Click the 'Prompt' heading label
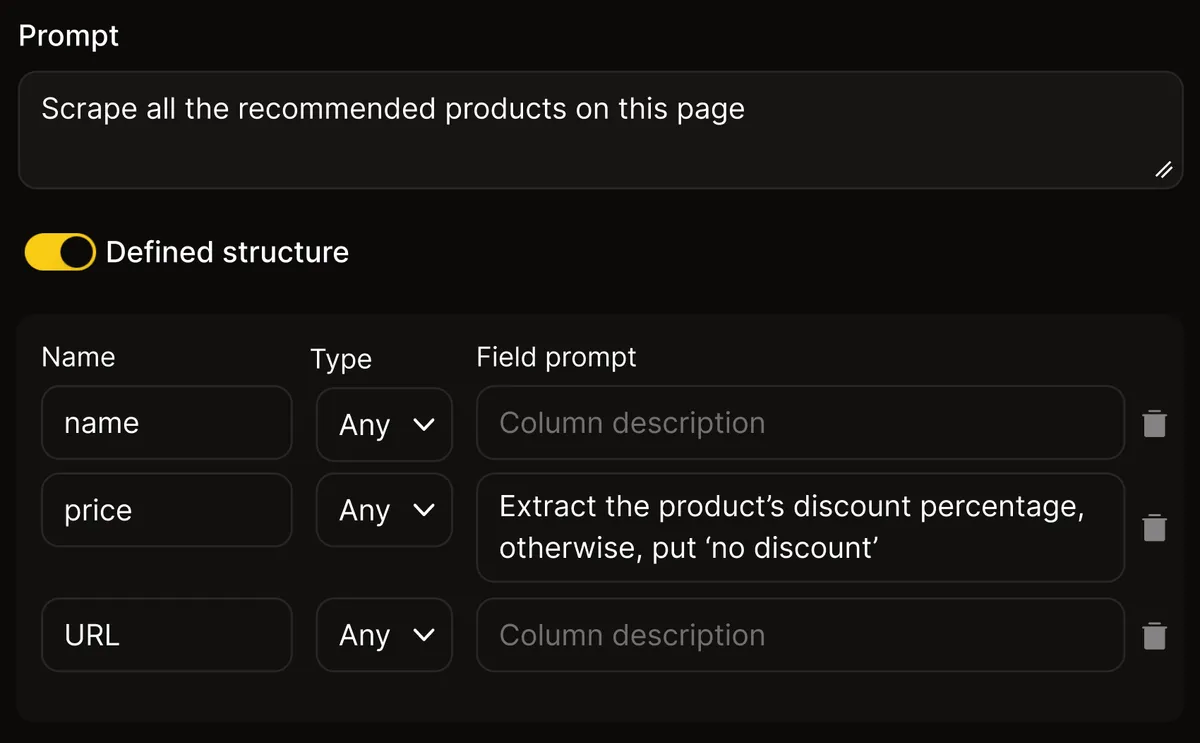Screen dimensions: 1200x743 69,36
